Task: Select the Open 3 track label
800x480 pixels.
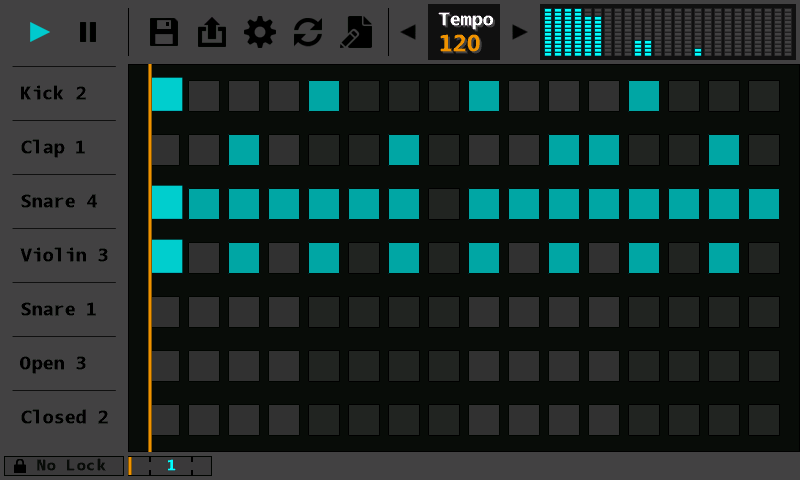Action: pos(53,363)
